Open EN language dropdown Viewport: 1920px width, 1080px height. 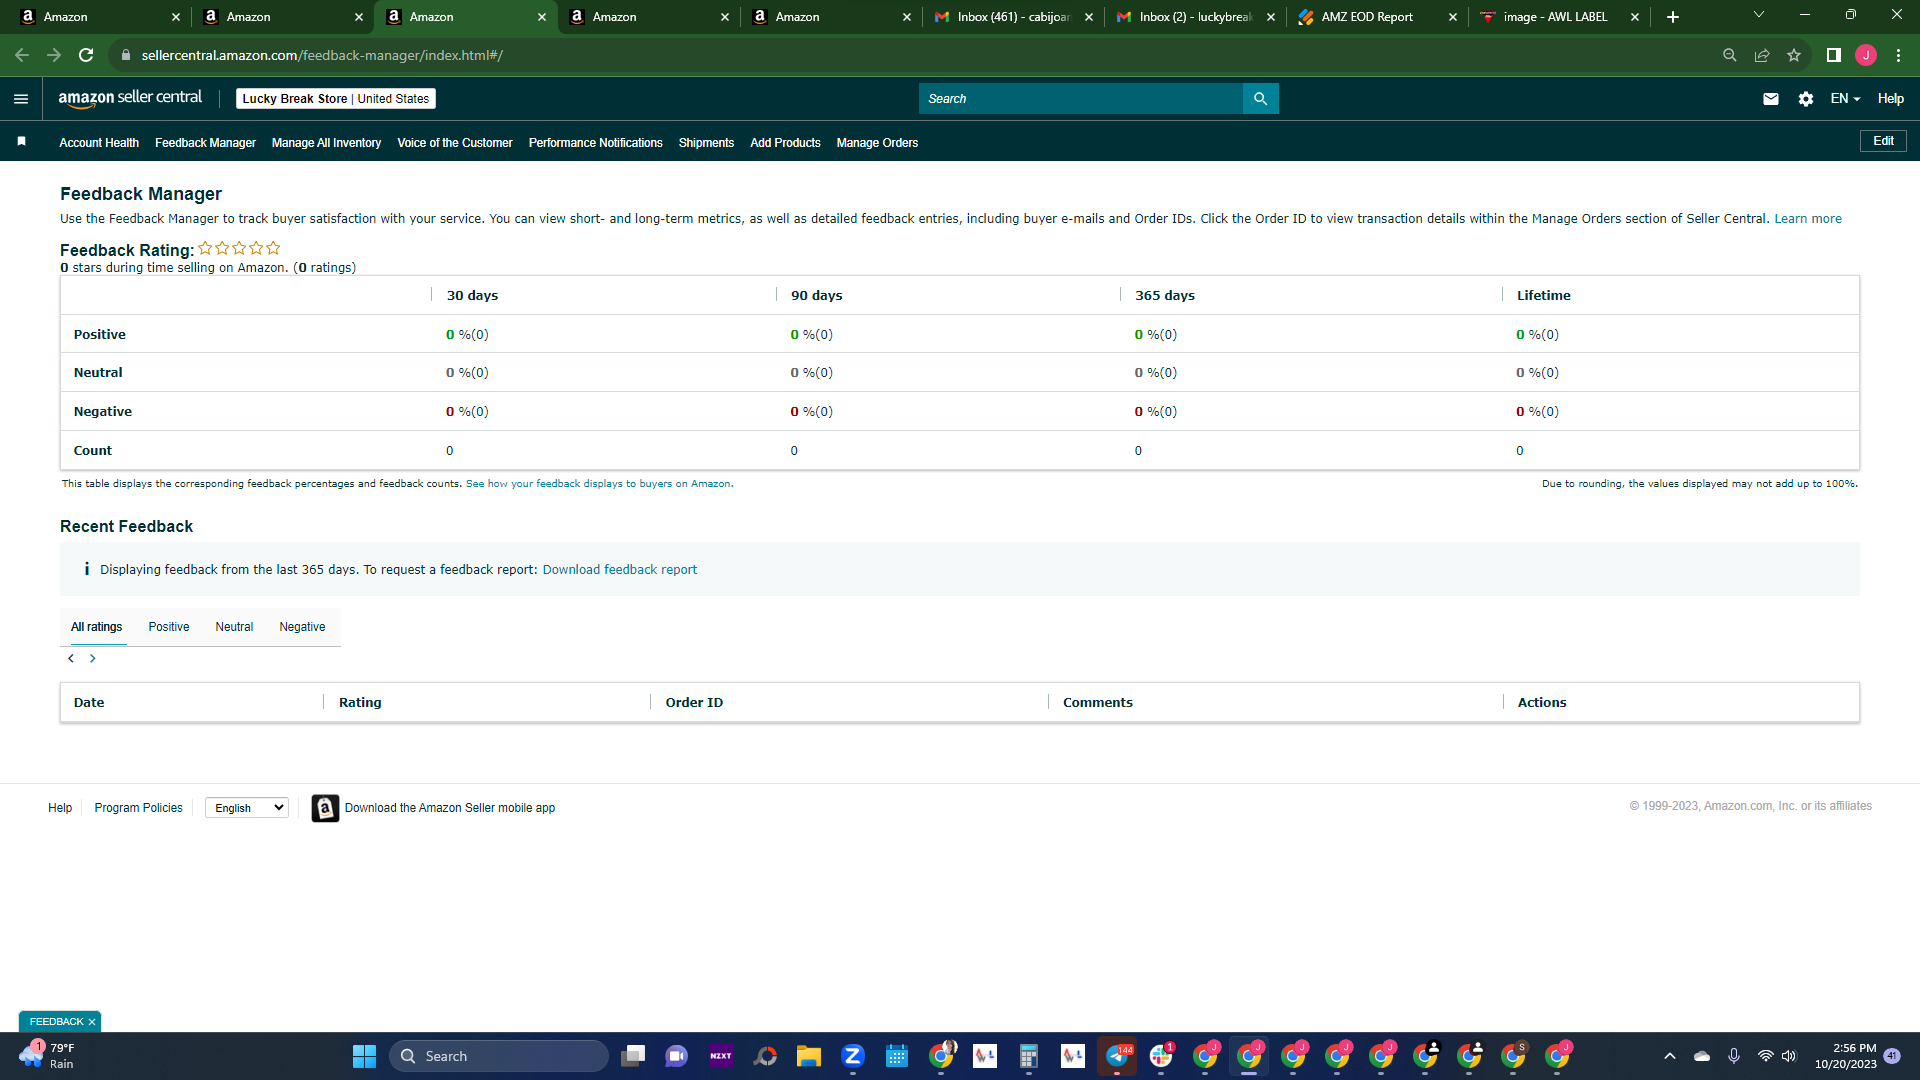[x=1845, y=99]
